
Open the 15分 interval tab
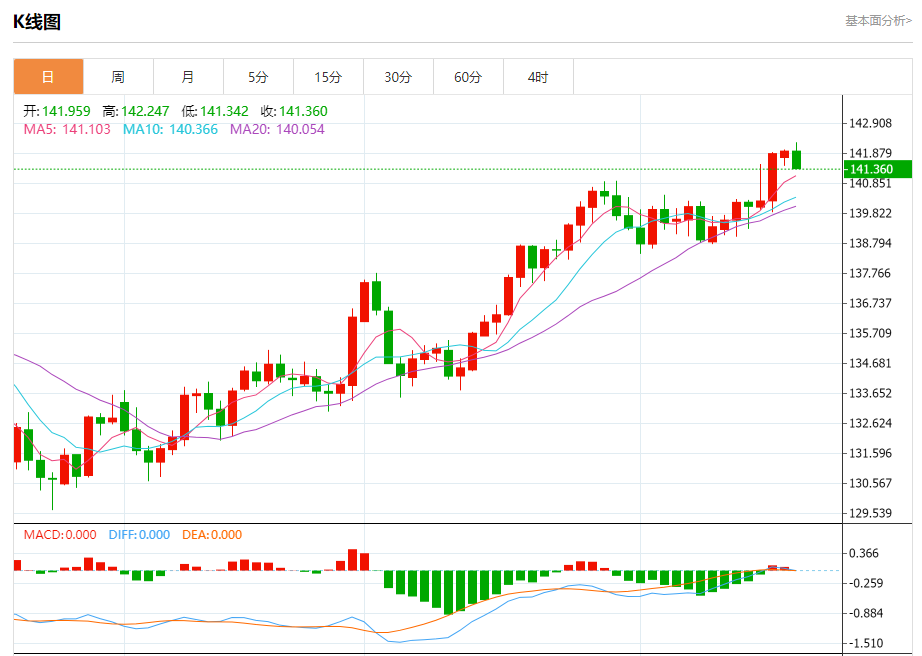click(x=328, y=76)
